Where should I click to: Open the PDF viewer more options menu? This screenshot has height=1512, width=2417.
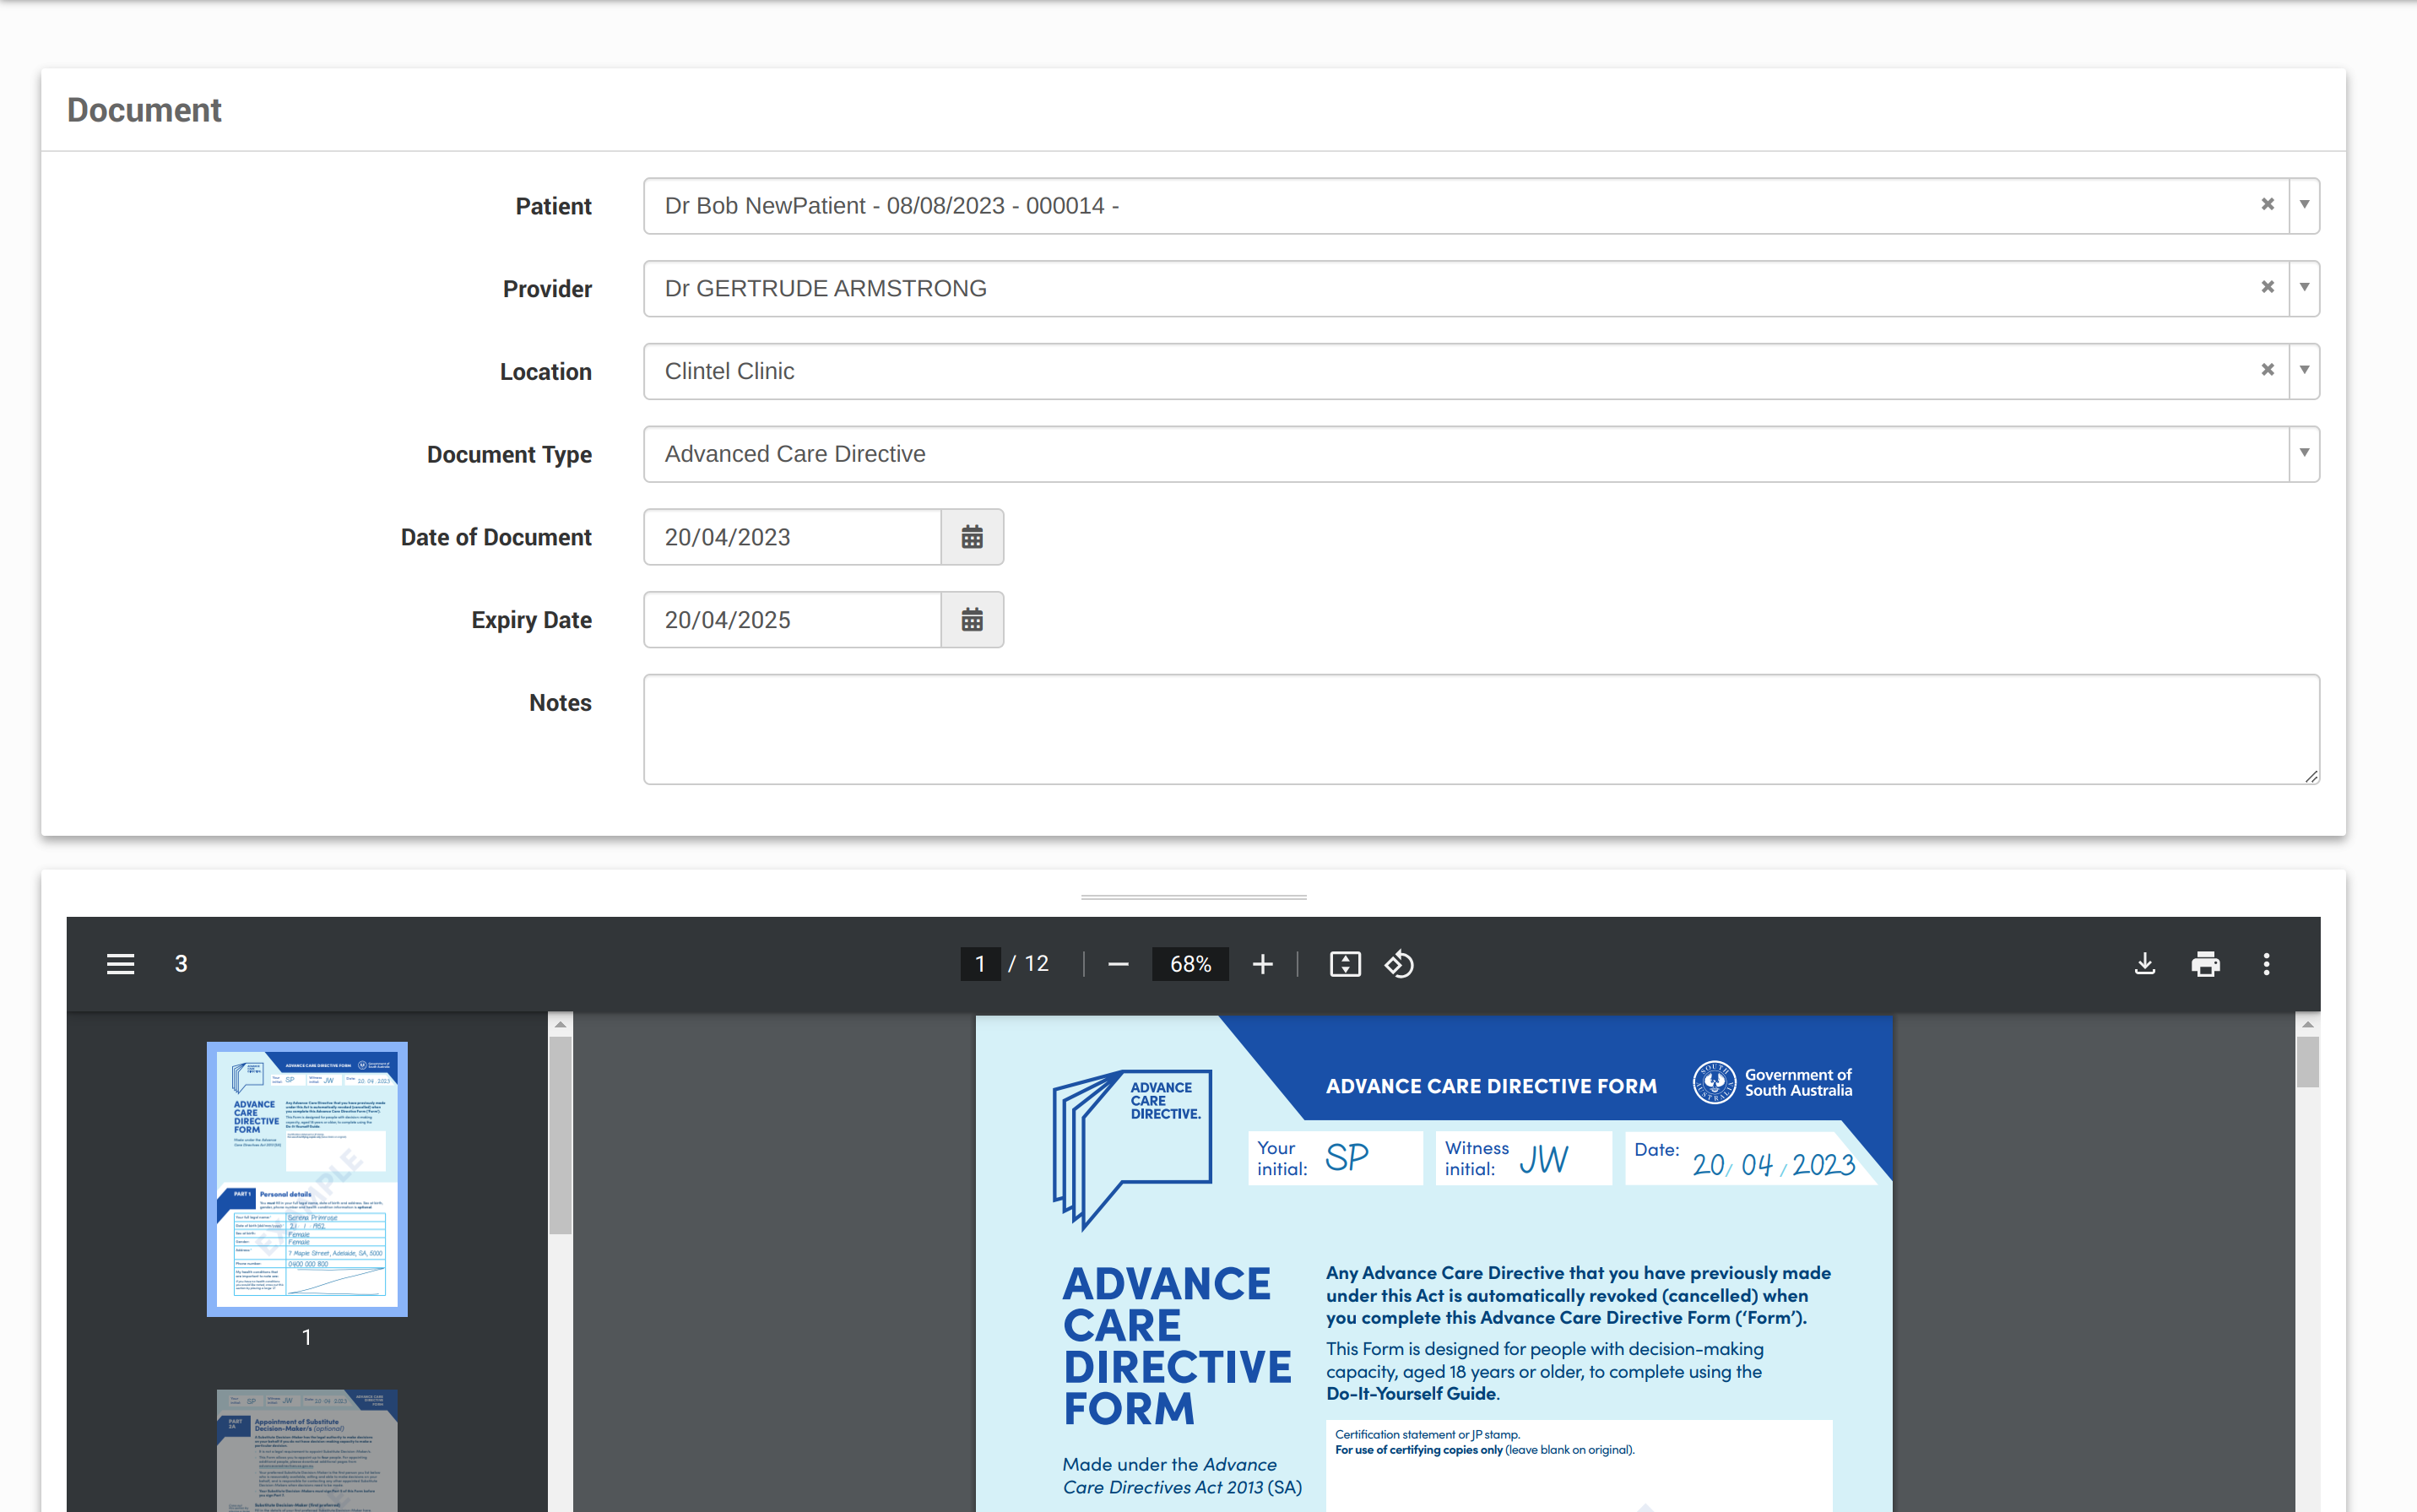point(2266,964)
